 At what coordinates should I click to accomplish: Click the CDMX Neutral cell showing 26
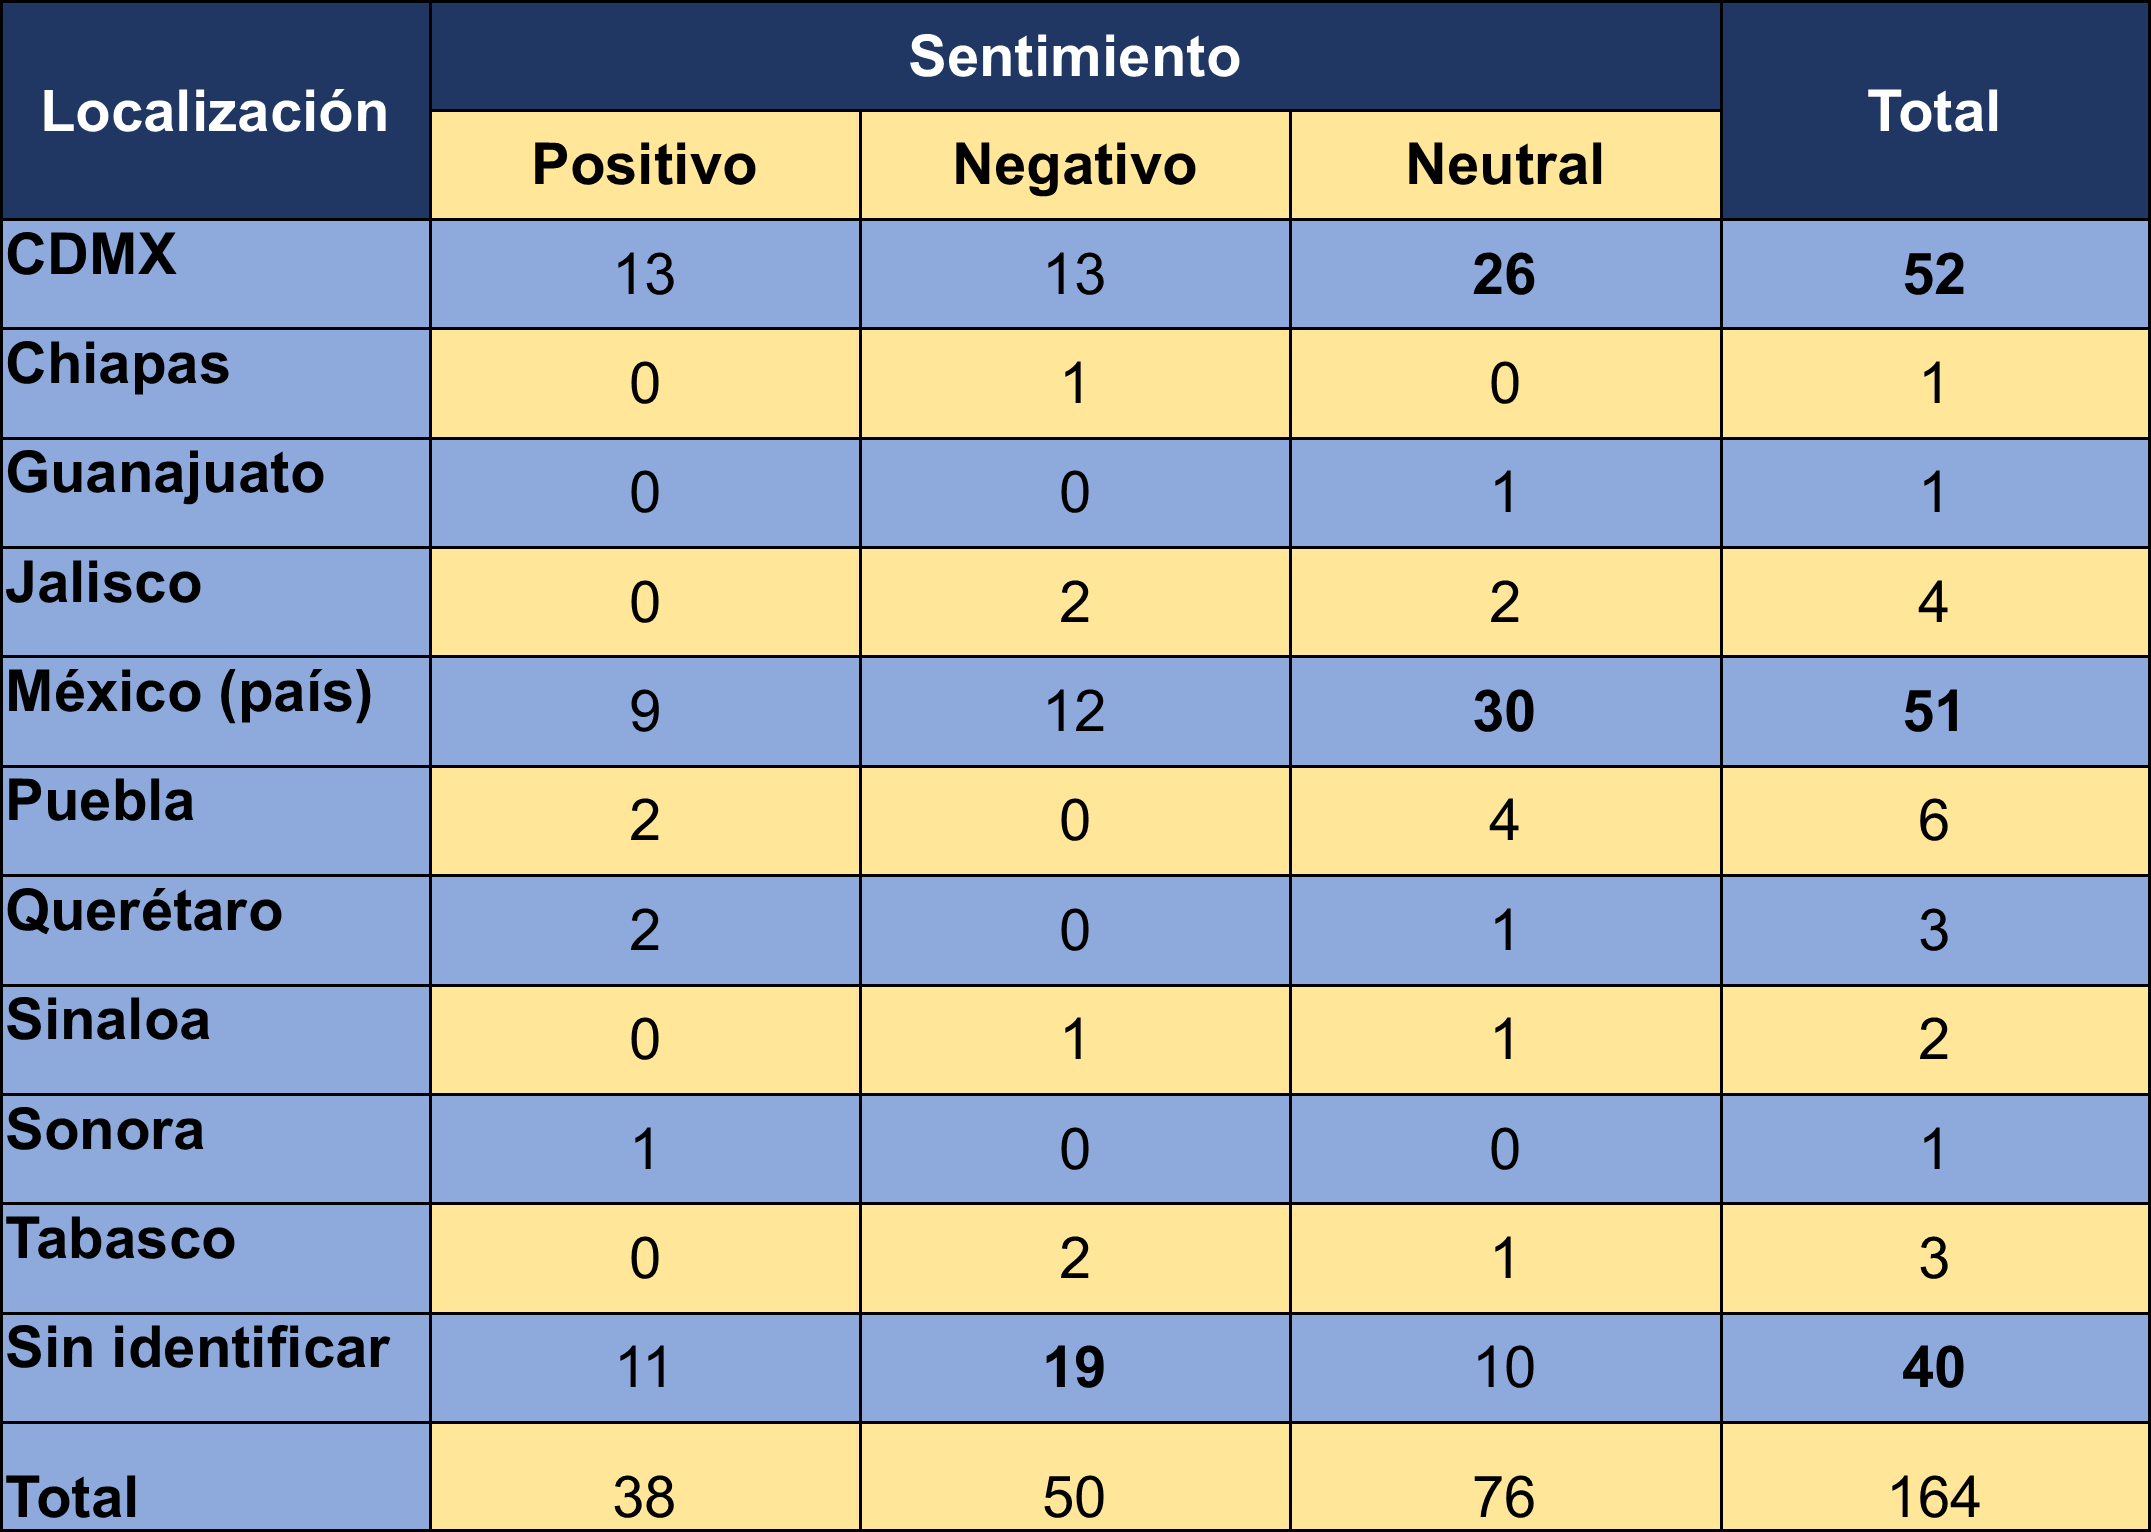click(x=1505, y=275)
